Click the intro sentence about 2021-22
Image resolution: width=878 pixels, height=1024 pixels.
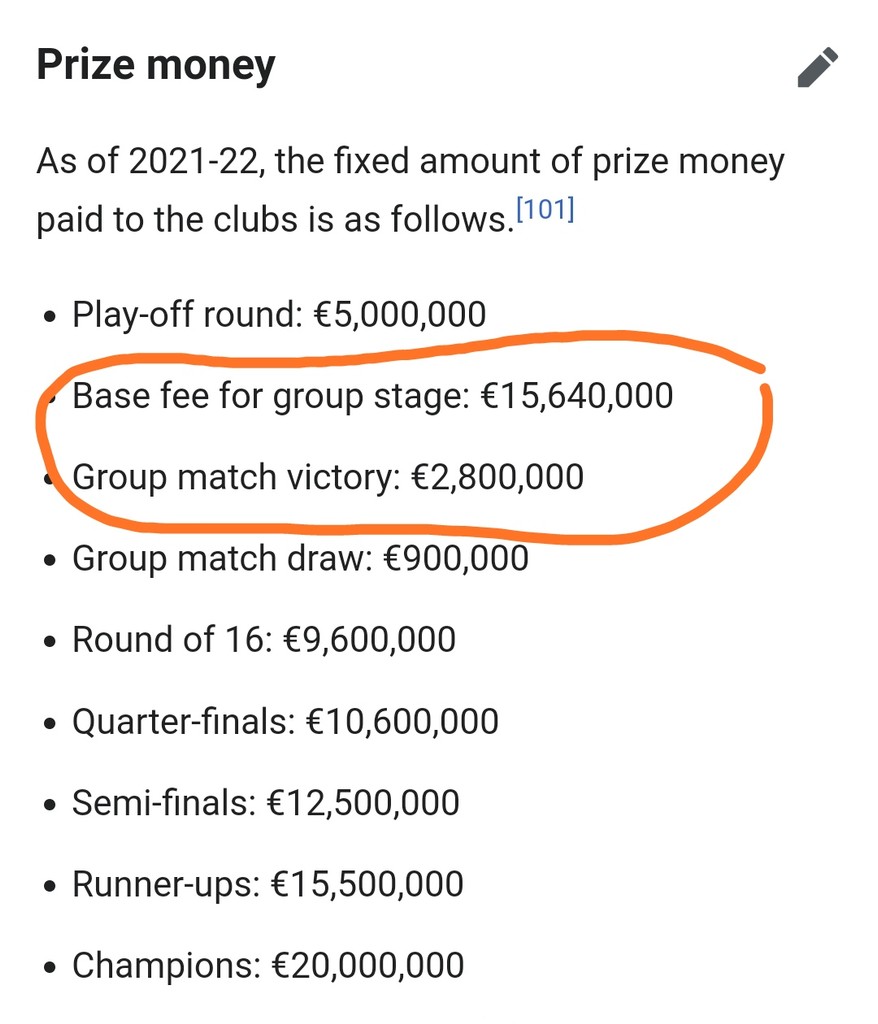[410, 189]
